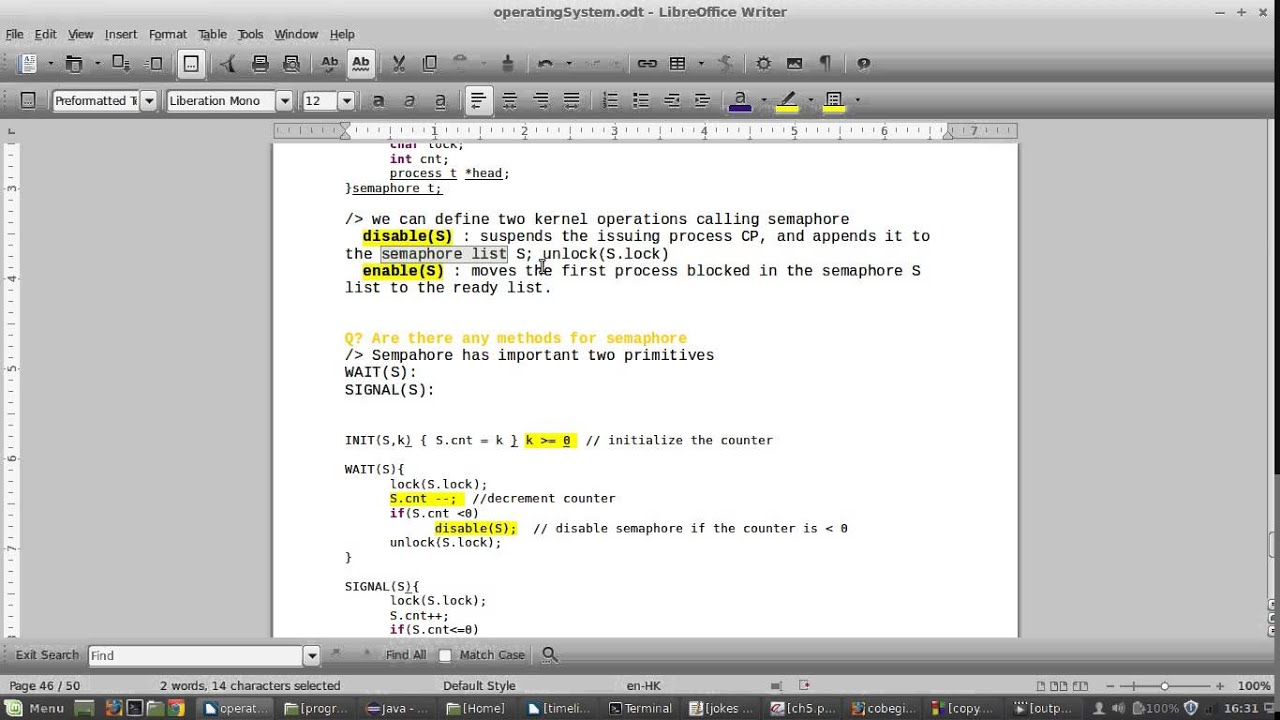Expand the Undo history dropdown arrow
The height and width of the screenshot is (720, 1280).
point(568,64)
